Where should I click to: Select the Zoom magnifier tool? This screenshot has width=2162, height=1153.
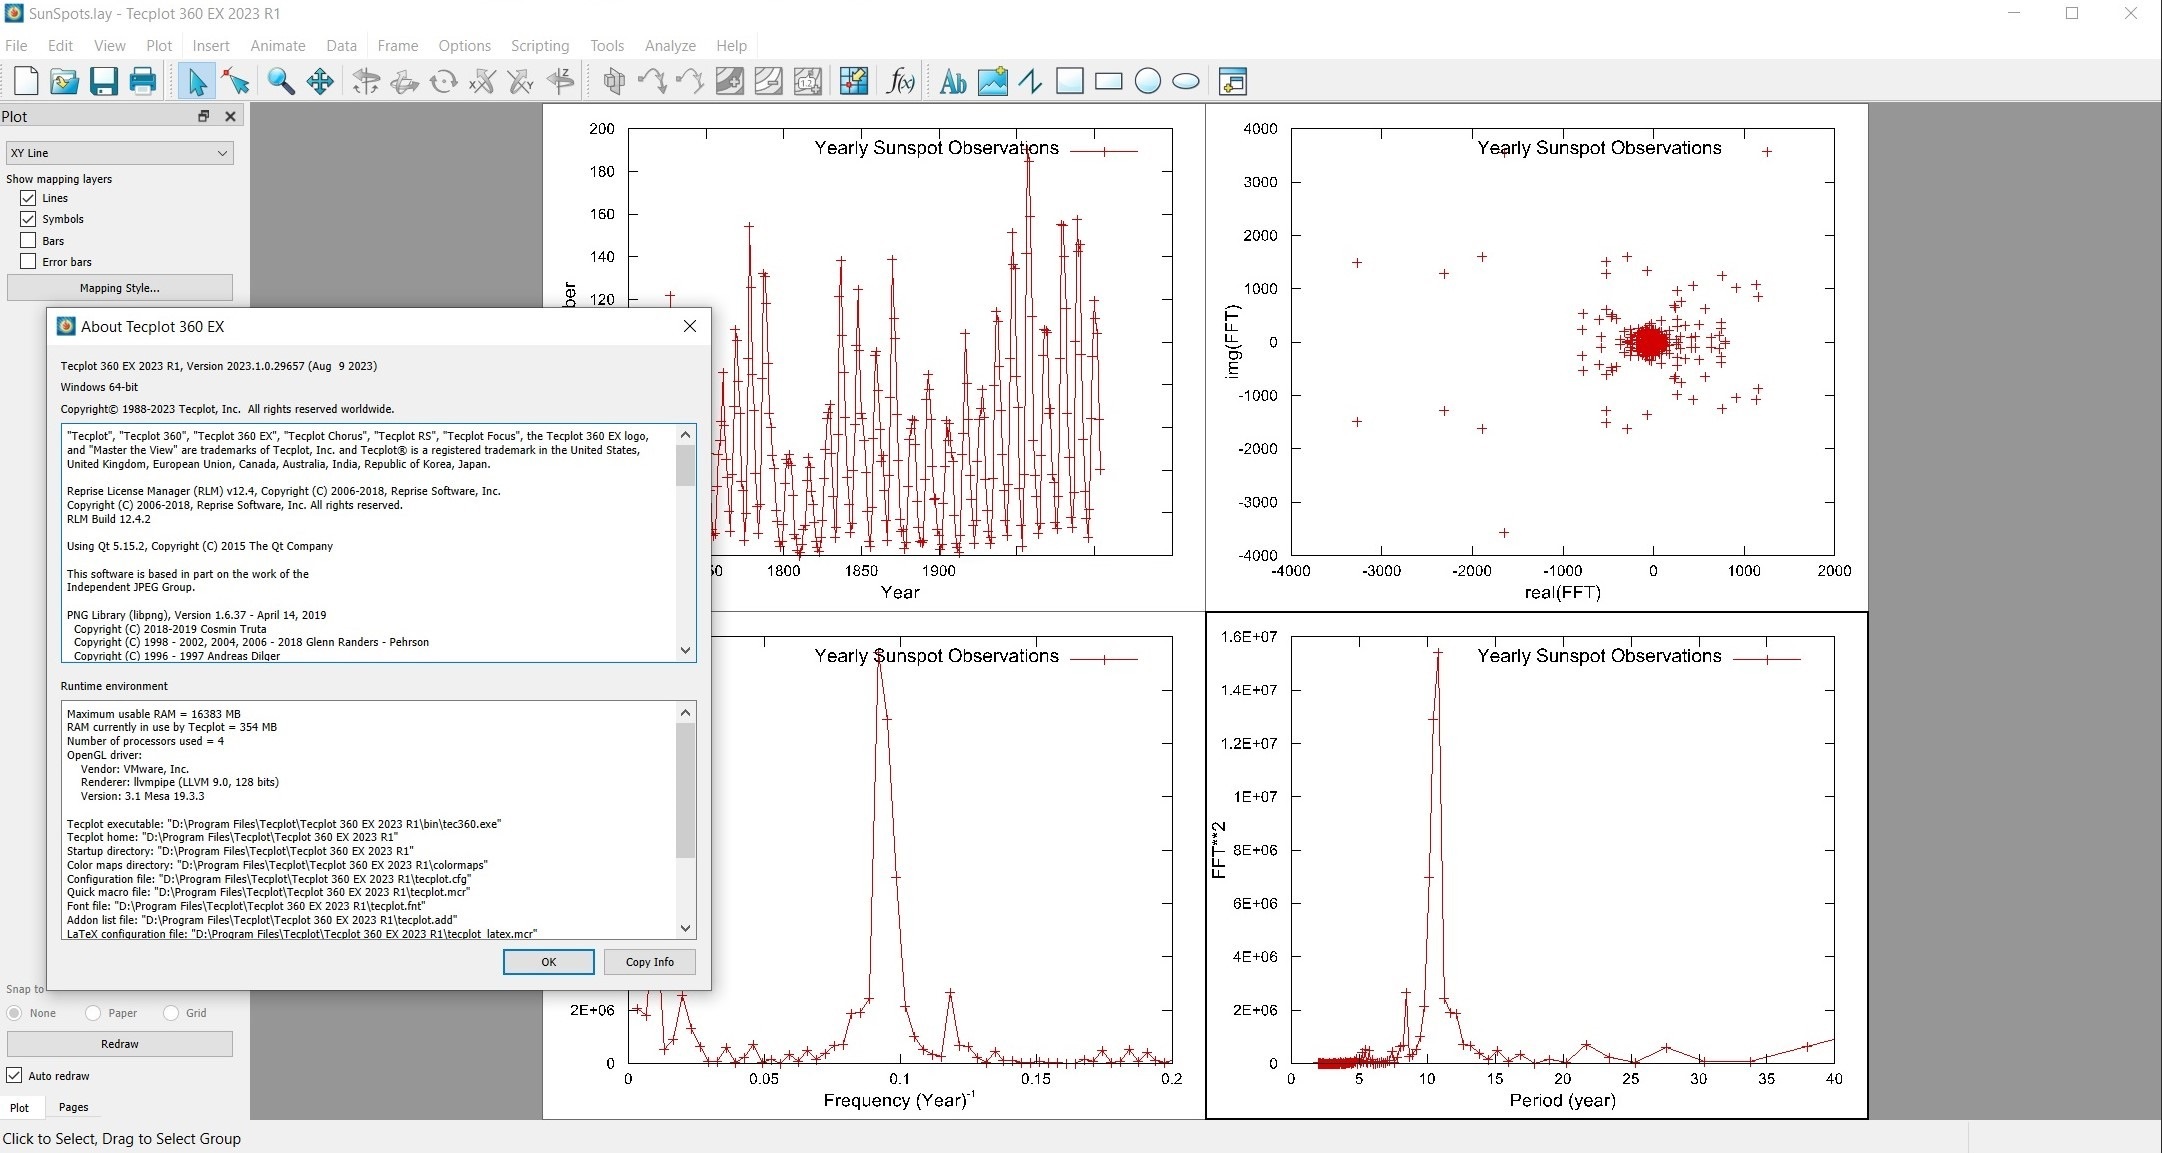tap(281, 81)
